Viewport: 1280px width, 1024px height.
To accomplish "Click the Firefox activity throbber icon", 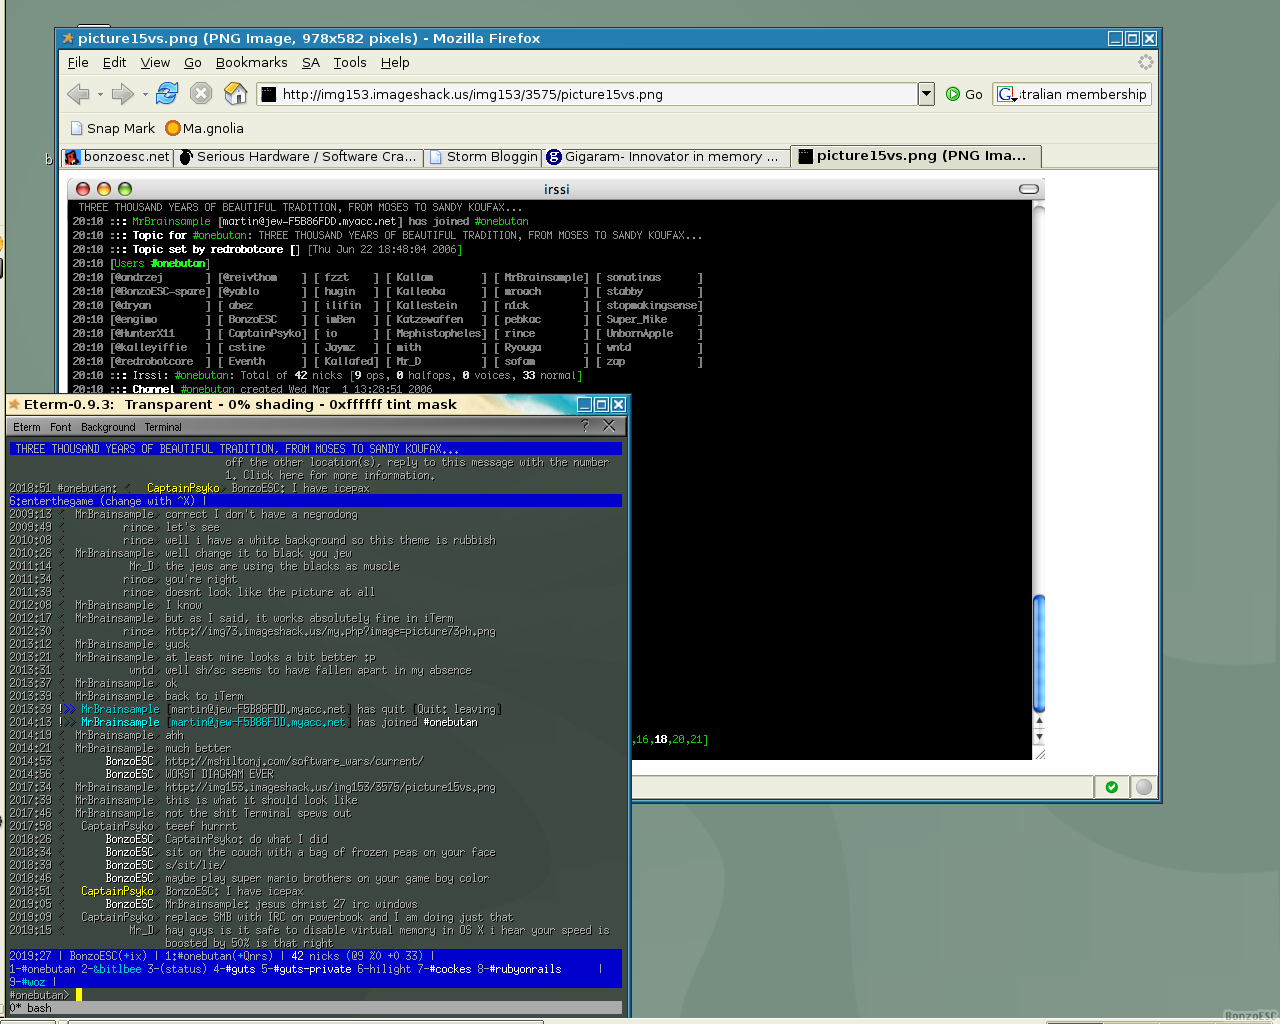I will click(1146, 62).
